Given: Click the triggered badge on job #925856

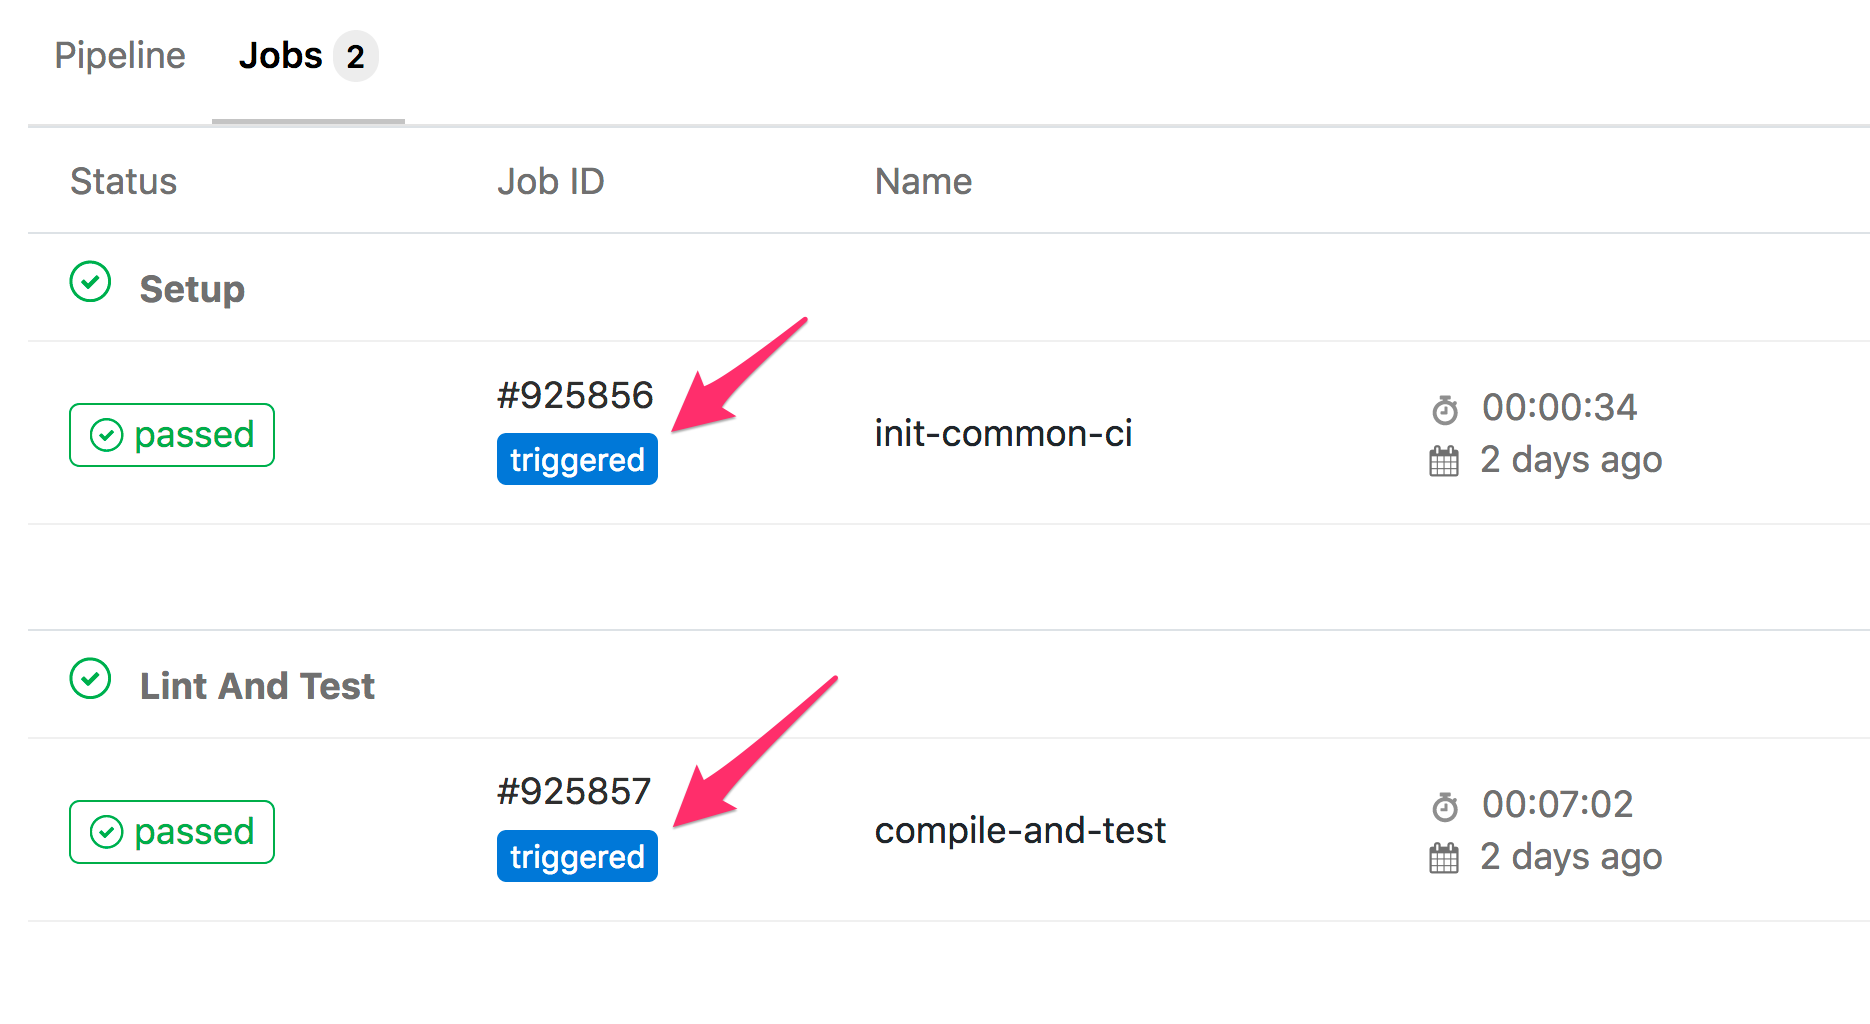Looking at the screenshot, I should pos(577,459).
